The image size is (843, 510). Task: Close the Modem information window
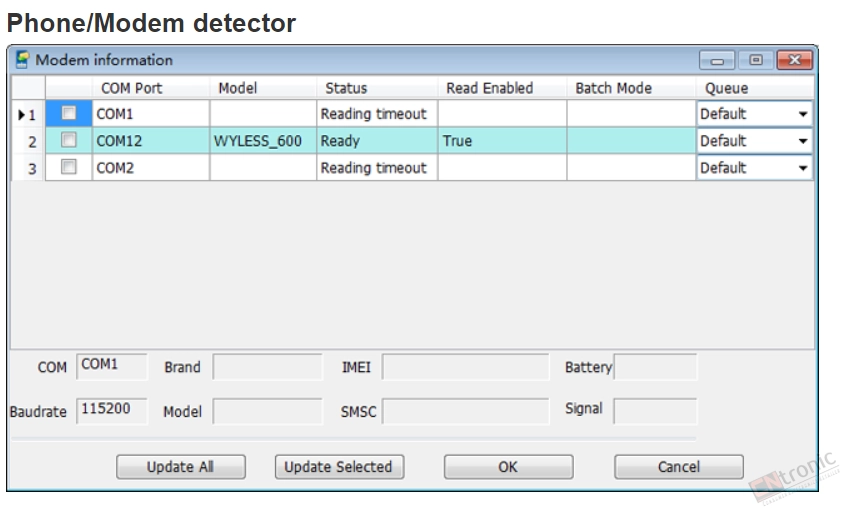coord(794,60)
